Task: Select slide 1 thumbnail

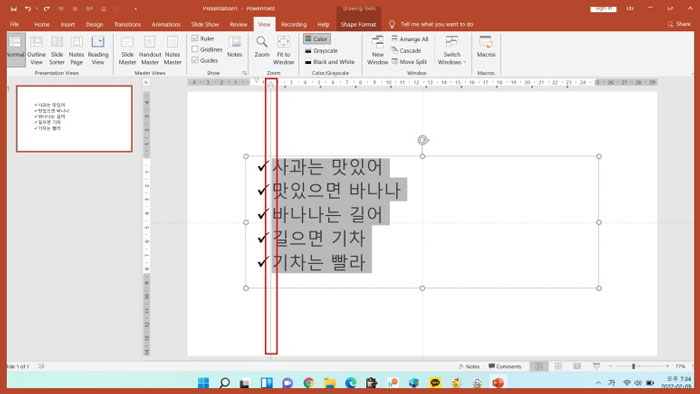Action: 75,119
